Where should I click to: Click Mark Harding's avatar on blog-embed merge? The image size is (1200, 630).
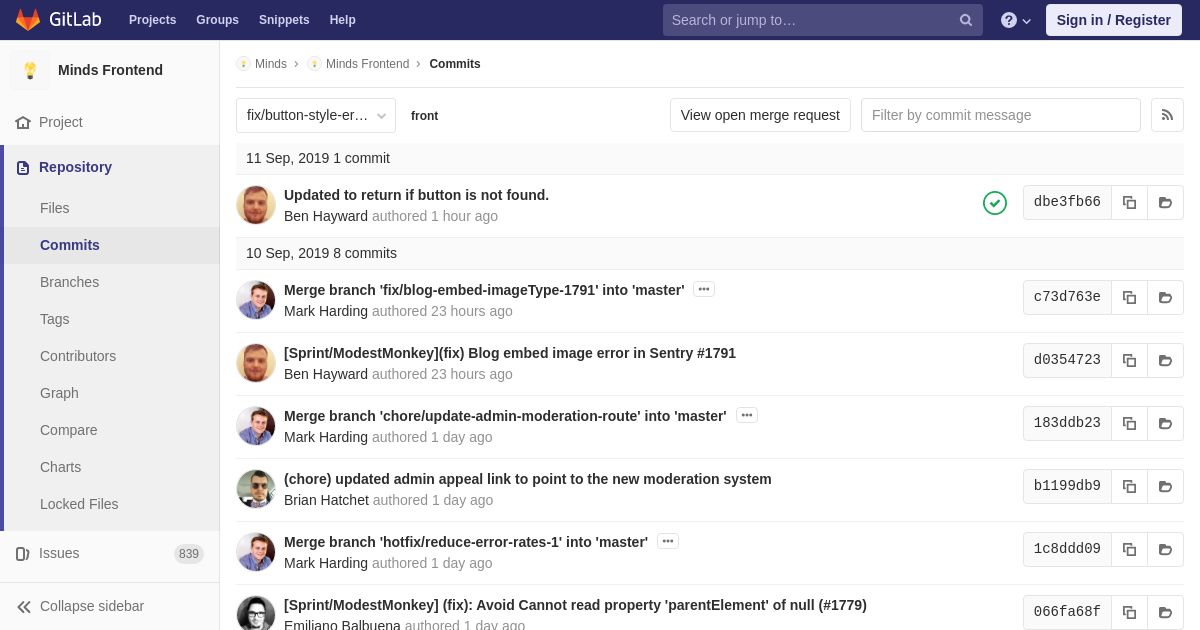point(256,300)
